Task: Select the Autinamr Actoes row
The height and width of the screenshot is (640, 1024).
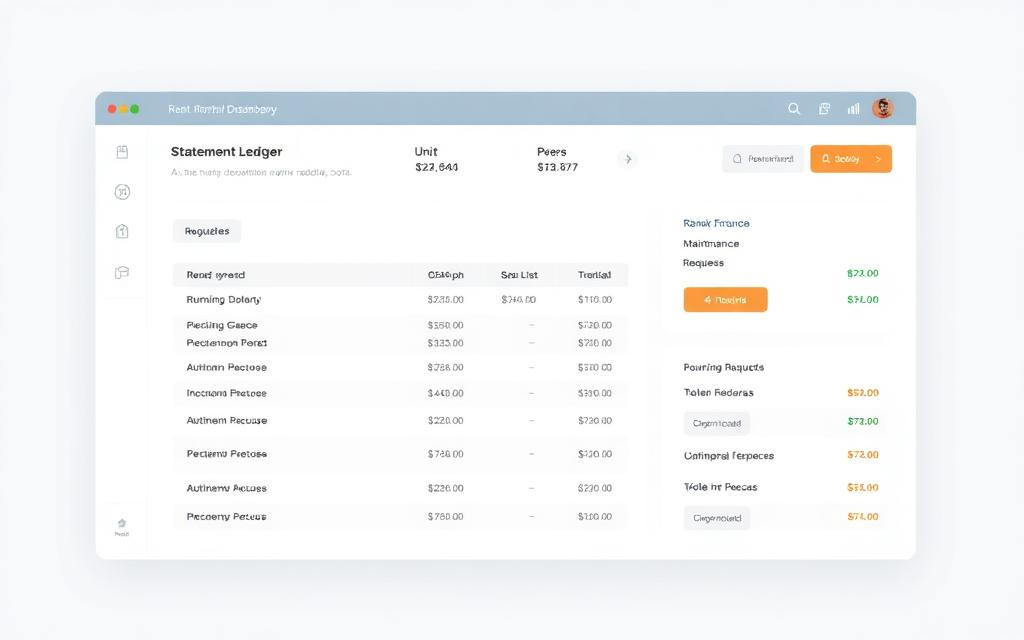Action: point(400,488)
